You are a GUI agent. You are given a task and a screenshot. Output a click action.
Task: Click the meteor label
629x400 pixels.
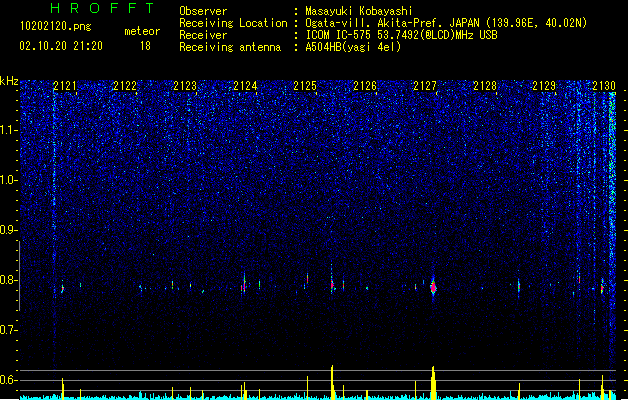(142, 31)
